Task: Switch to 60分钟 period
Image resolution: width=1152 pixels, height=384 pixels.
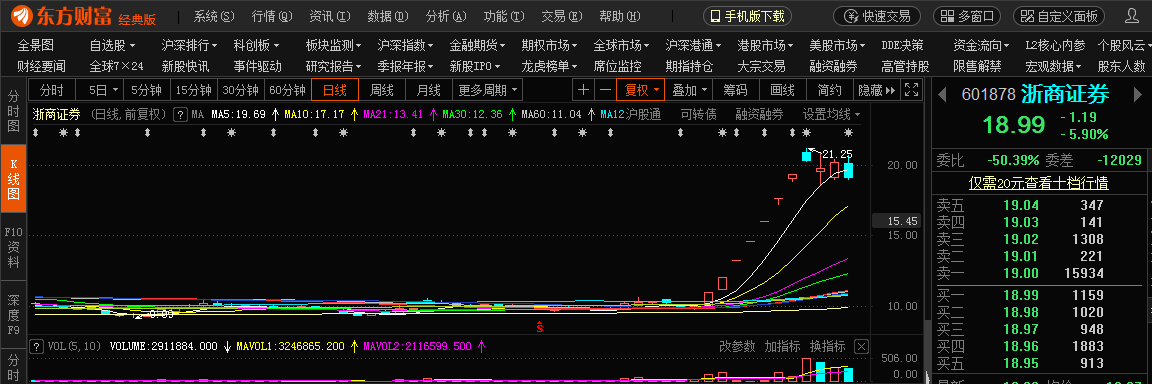Action: tap(287, 90)
